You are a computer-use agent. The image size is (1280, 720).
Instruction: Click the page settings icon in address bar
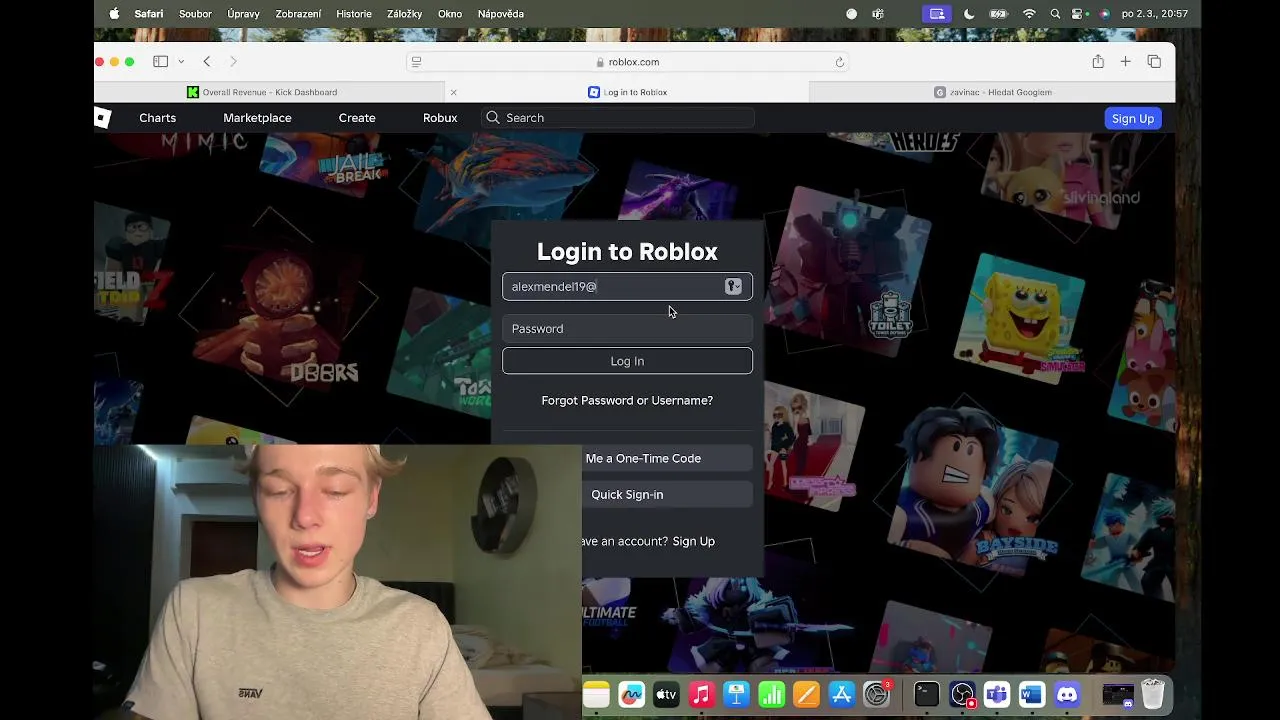pos(417,62)
